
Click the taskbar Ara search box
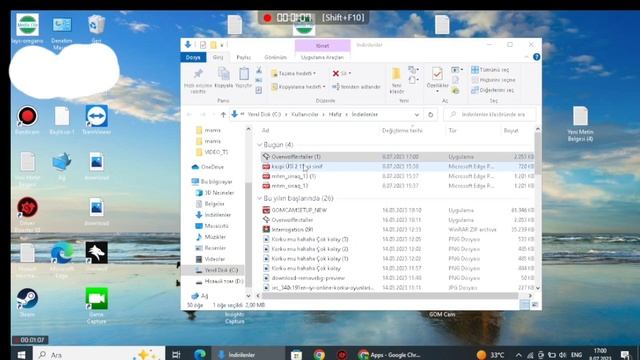tap(99, 354)
